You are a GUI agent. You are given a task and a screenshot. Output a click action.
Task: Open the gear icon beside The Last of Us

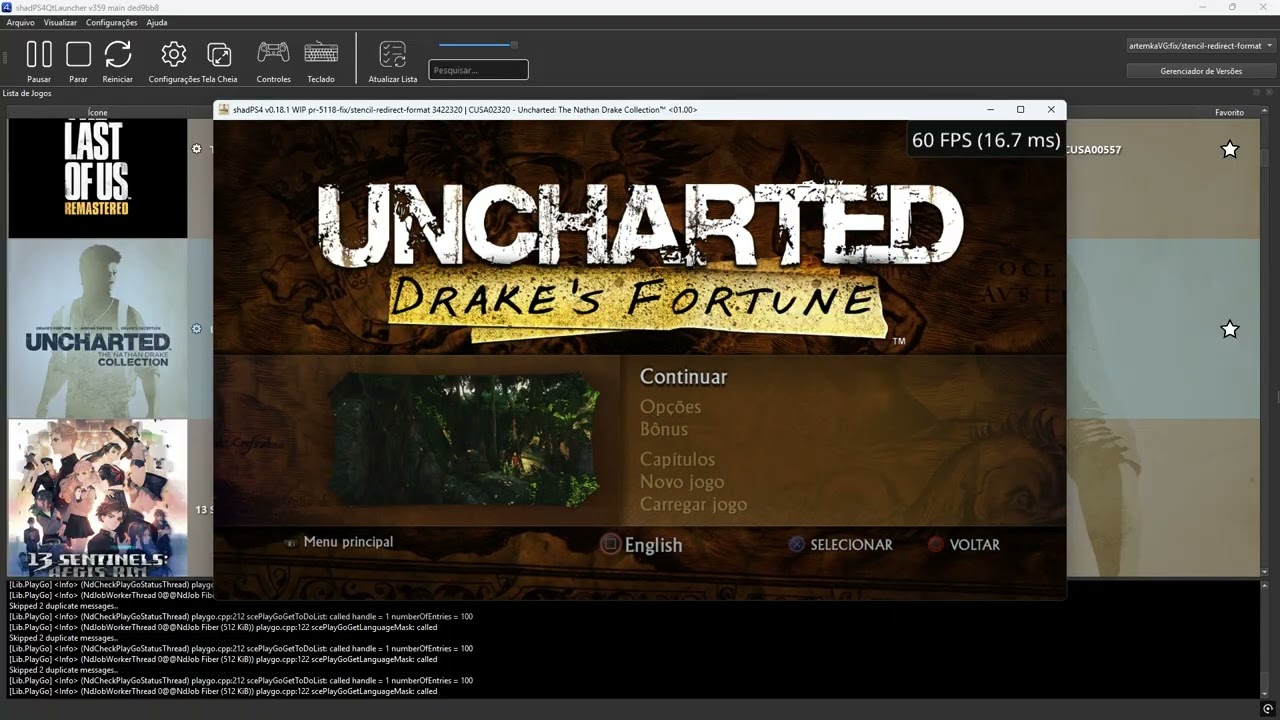[196, 149]
